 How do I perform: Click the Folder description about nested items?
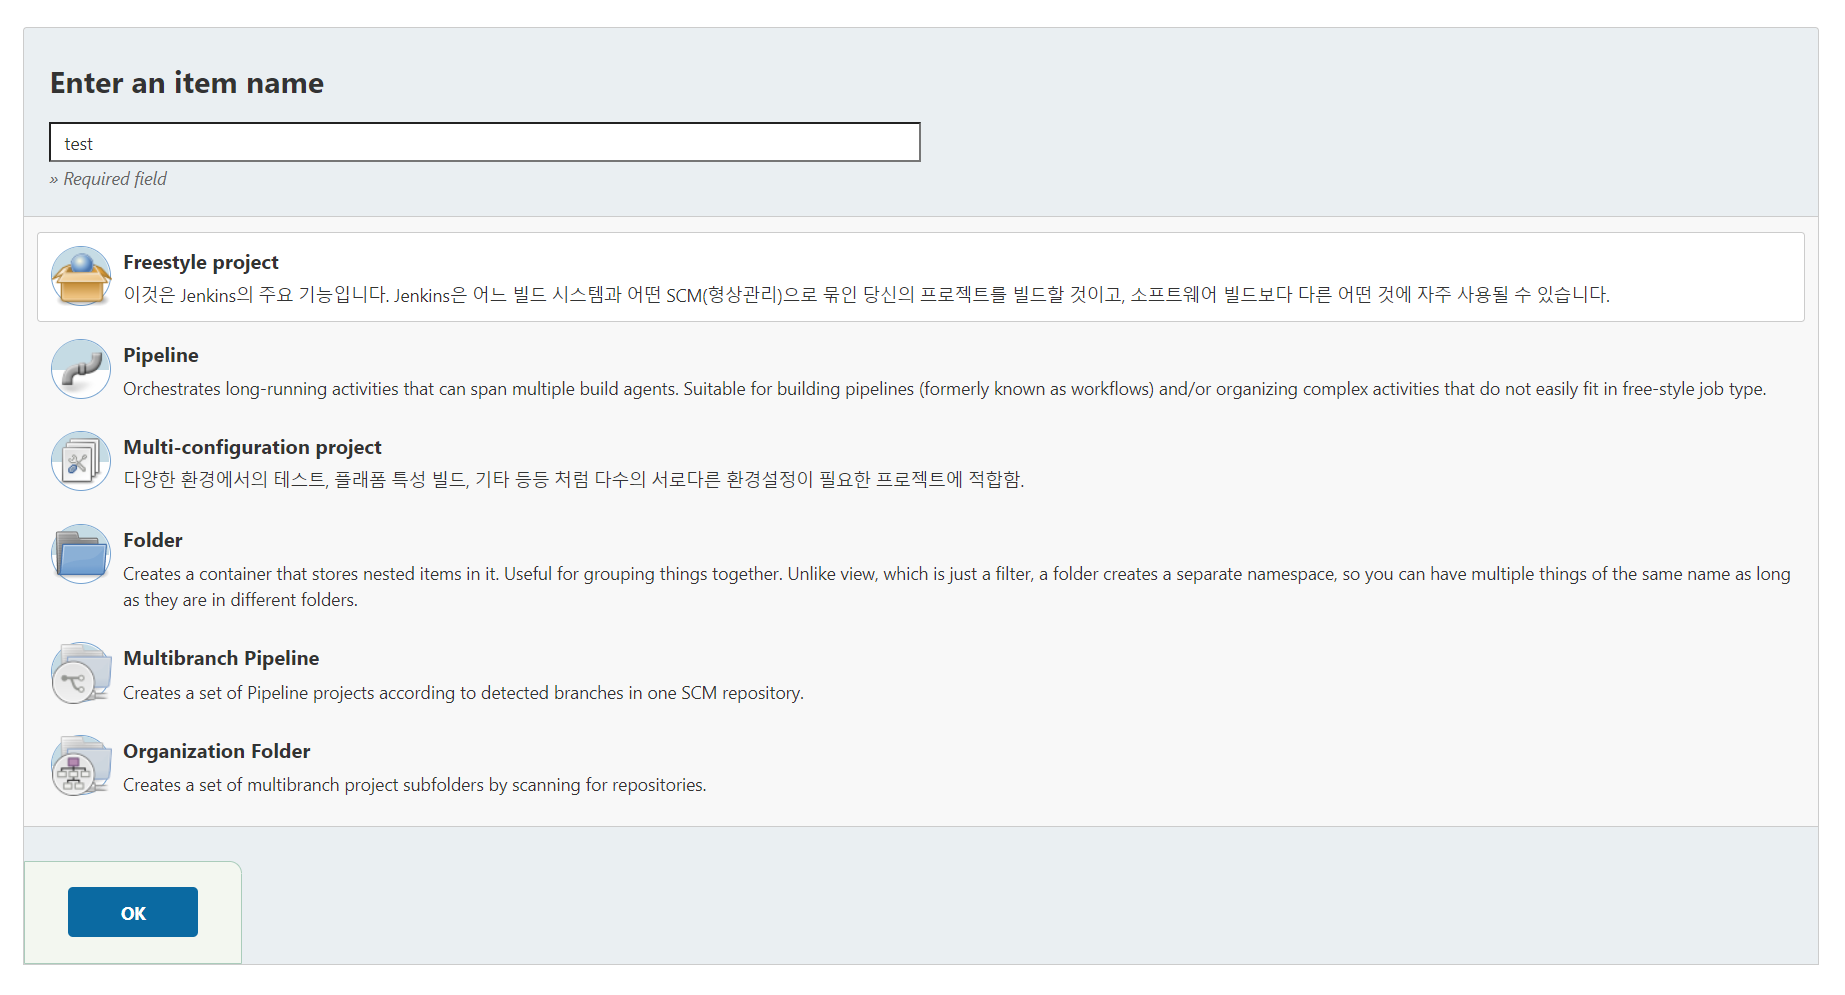957,587
